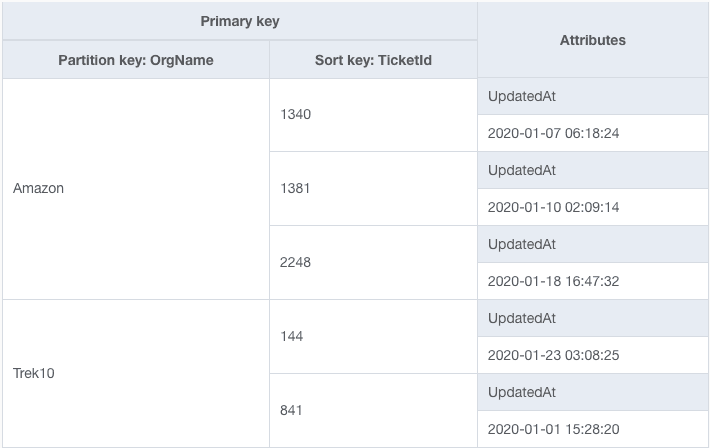Image resolution: width=710 pixels, height=448 pixels.
Task: Select the Sort key: TicketId header
Action: tap(373, 60)
